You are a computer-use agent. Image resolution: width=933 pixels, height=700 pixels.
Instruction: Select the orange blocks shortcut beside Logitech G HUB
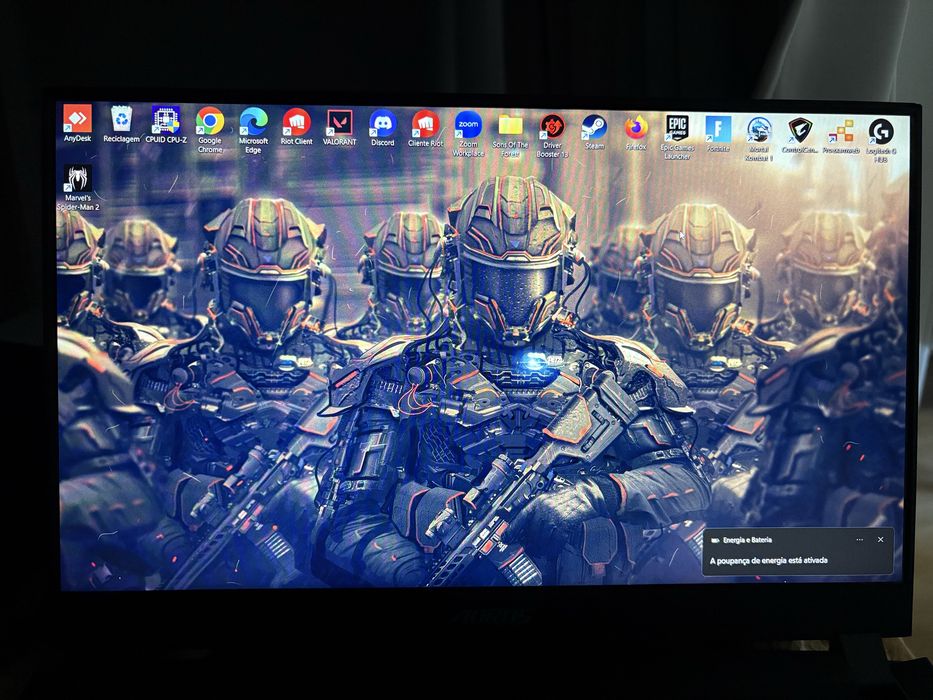tap(841, 136)
